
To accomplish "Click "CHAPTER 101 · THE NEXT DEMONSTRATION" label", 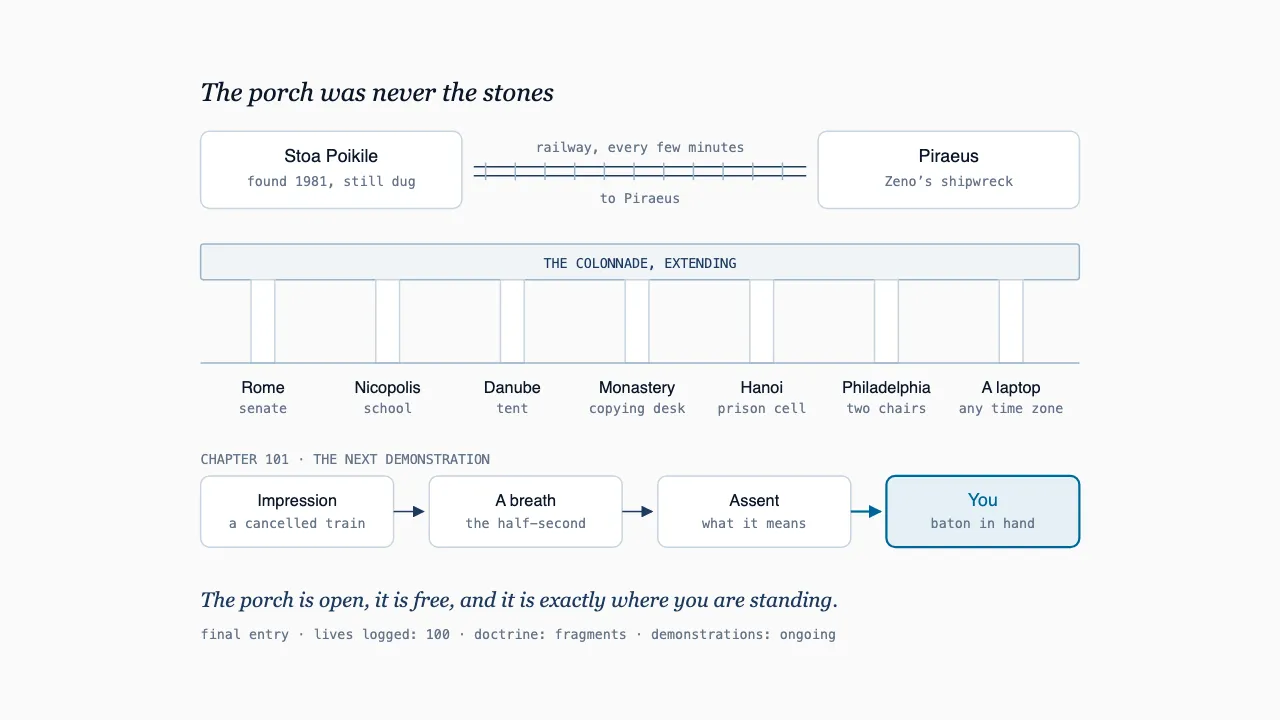I will coord(345,459).
